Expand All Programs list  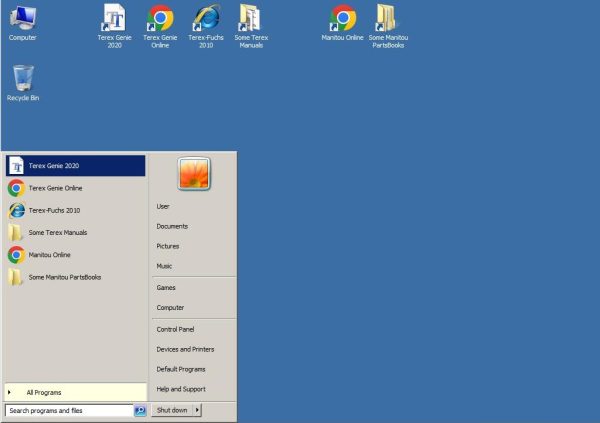pyautogui.click(x=75, y=392)
